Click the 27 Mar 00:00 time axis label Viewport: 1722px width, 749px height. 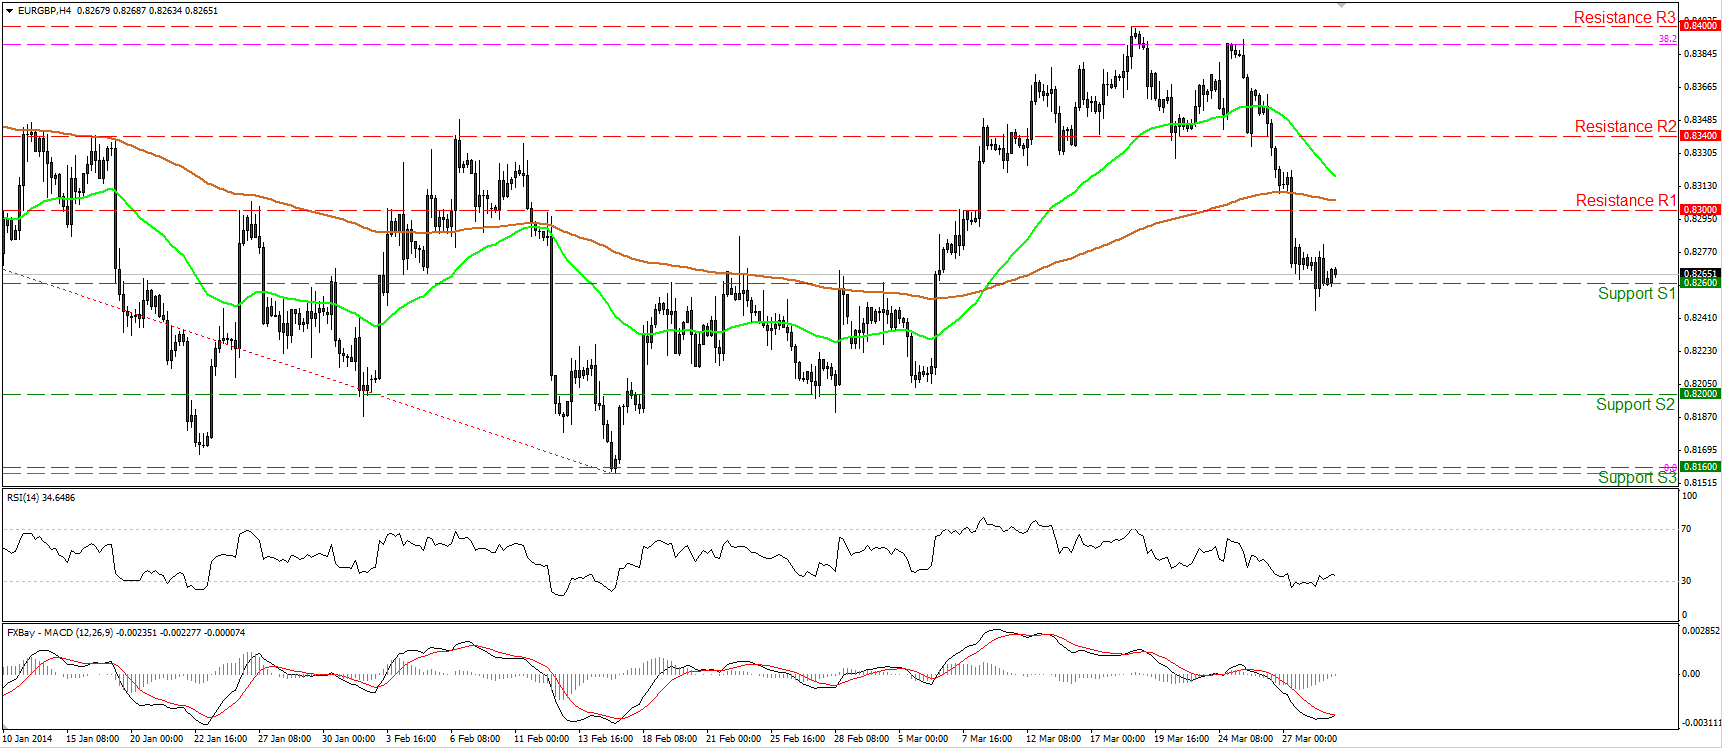[1309, 739]
